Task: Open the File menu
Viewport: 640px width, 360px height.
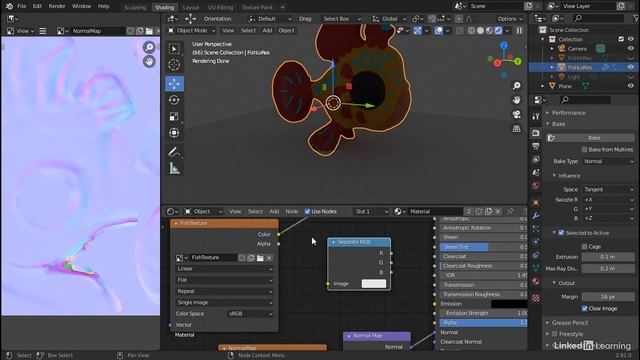Action: (x=22, y=6)
